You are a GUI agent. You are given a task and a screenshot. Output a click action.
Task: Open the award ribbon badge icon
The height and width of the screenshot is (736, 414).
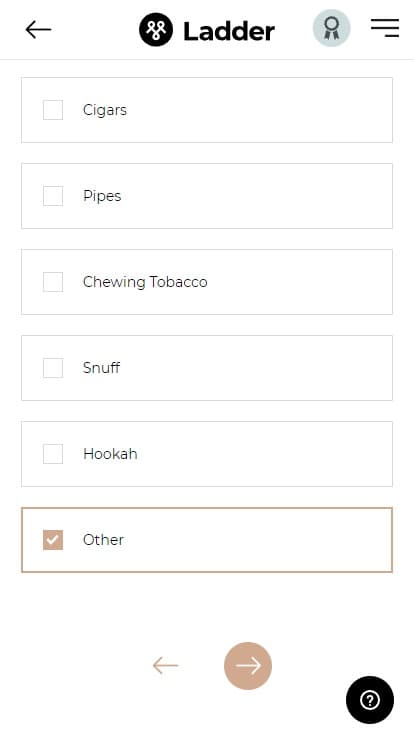point(331,28)
